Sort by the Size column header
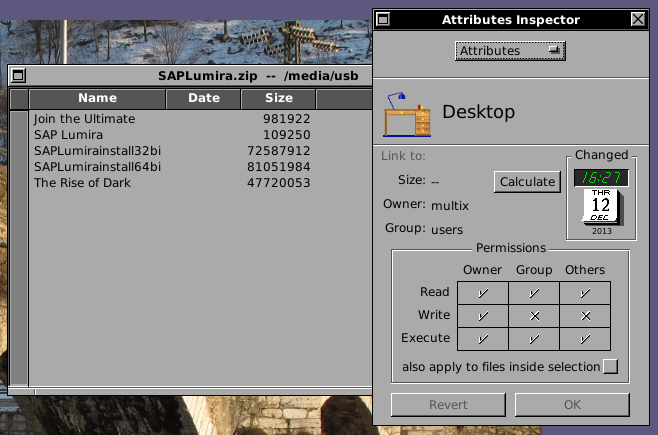This screenshot has height=435, width=658. (279, 98)
